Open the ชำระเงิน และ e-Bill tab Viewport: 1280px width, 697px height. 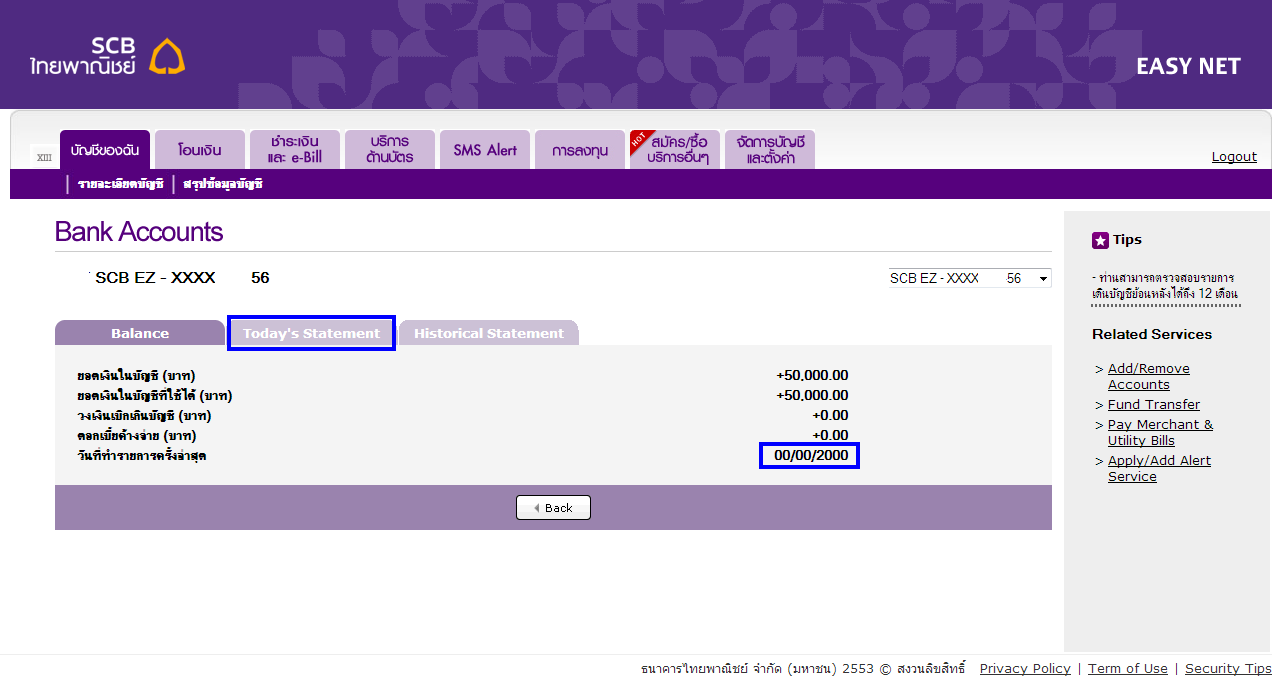[295, 150]
